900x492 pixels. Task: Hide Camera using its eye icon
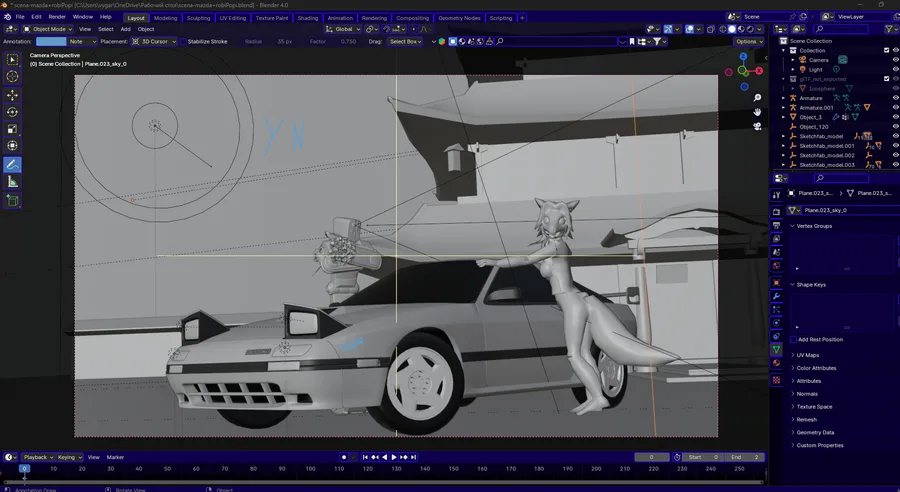[x=895, y=60]
